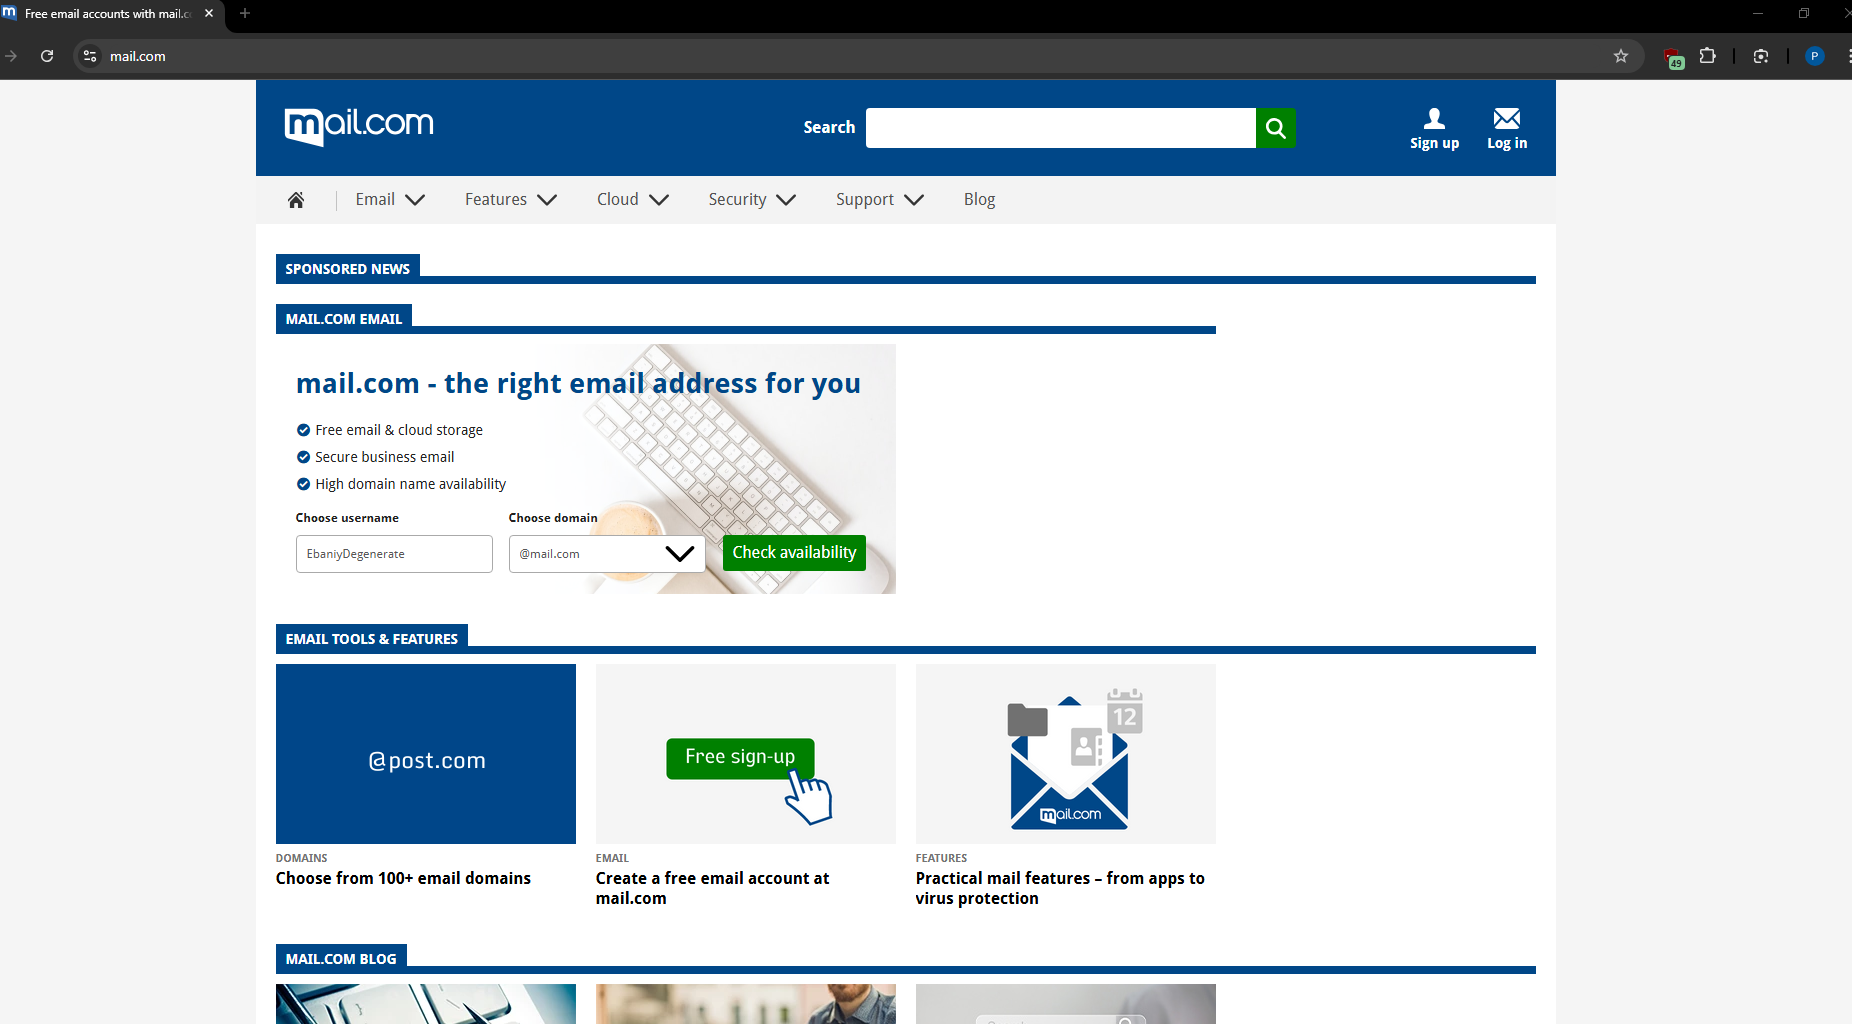Open the Sign up person icon
This screenshot has height=1024, width=1852.
point(1434,129)
